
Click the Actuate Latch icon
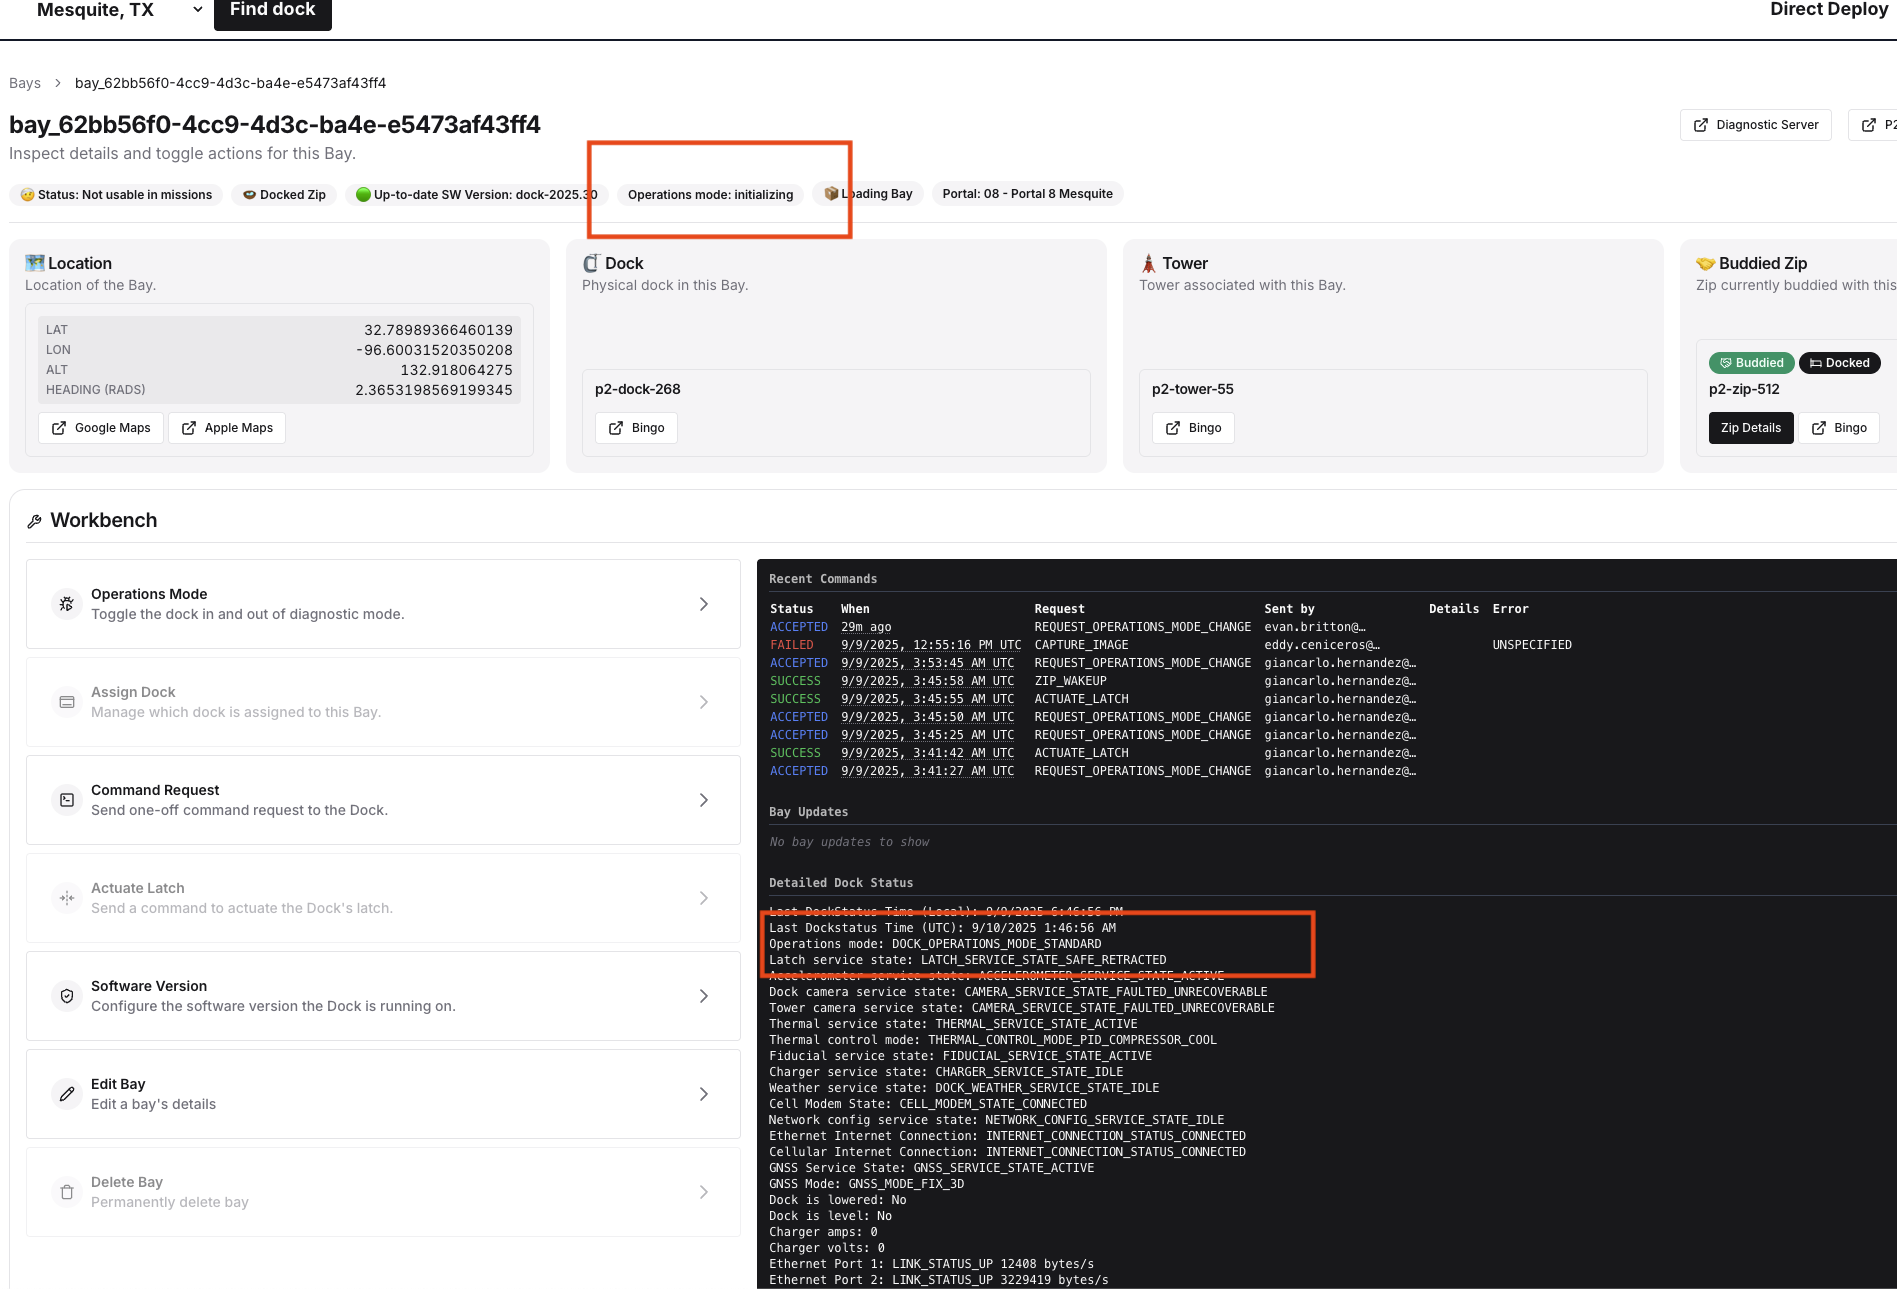point(67,898)
